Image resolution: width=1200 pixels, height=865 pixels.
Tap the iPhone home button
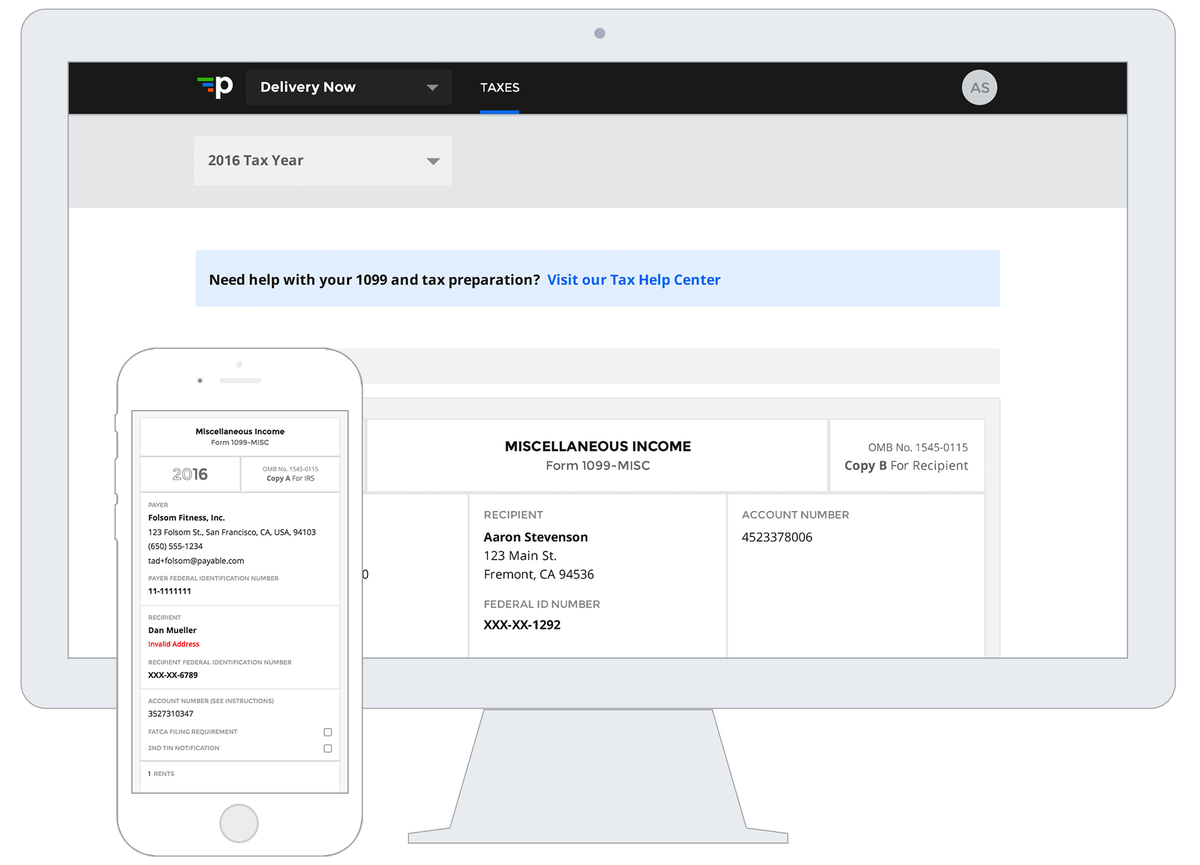(x=239, y=823)
